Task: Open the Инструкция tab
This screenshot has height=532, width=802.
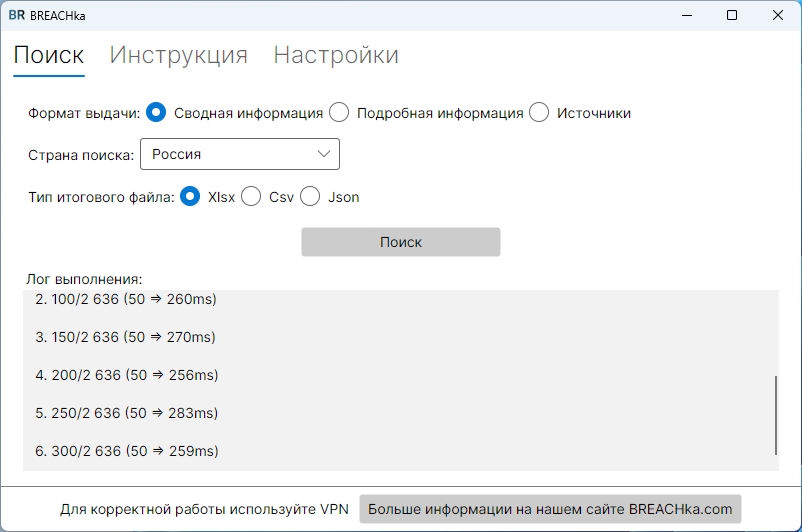Action: [179, 55]
